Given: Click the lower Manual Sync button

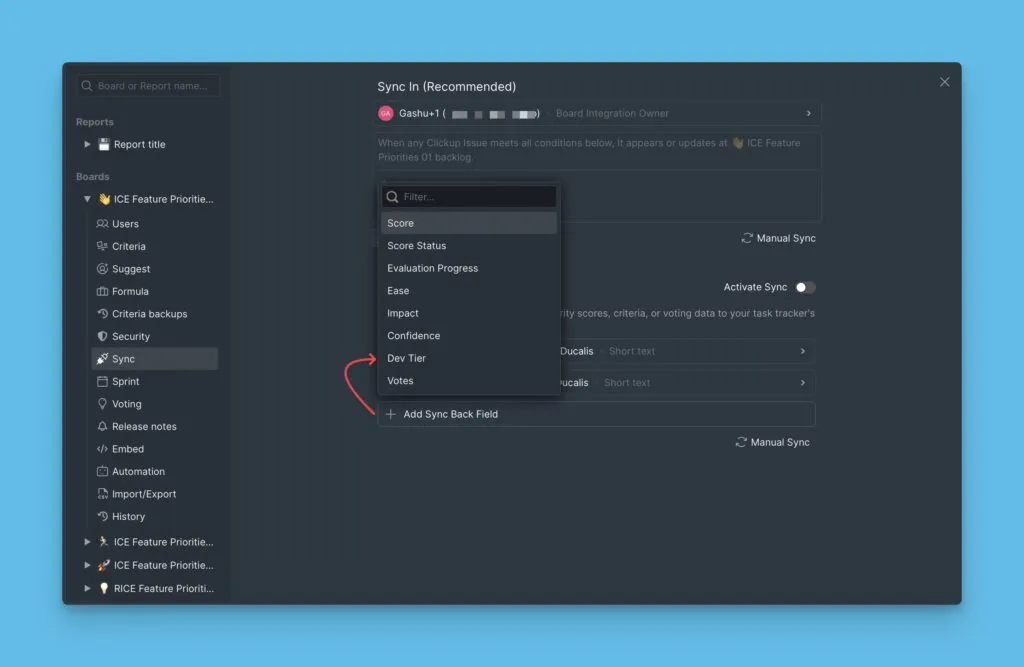Looking at the screenshot, I should point(772,442).
